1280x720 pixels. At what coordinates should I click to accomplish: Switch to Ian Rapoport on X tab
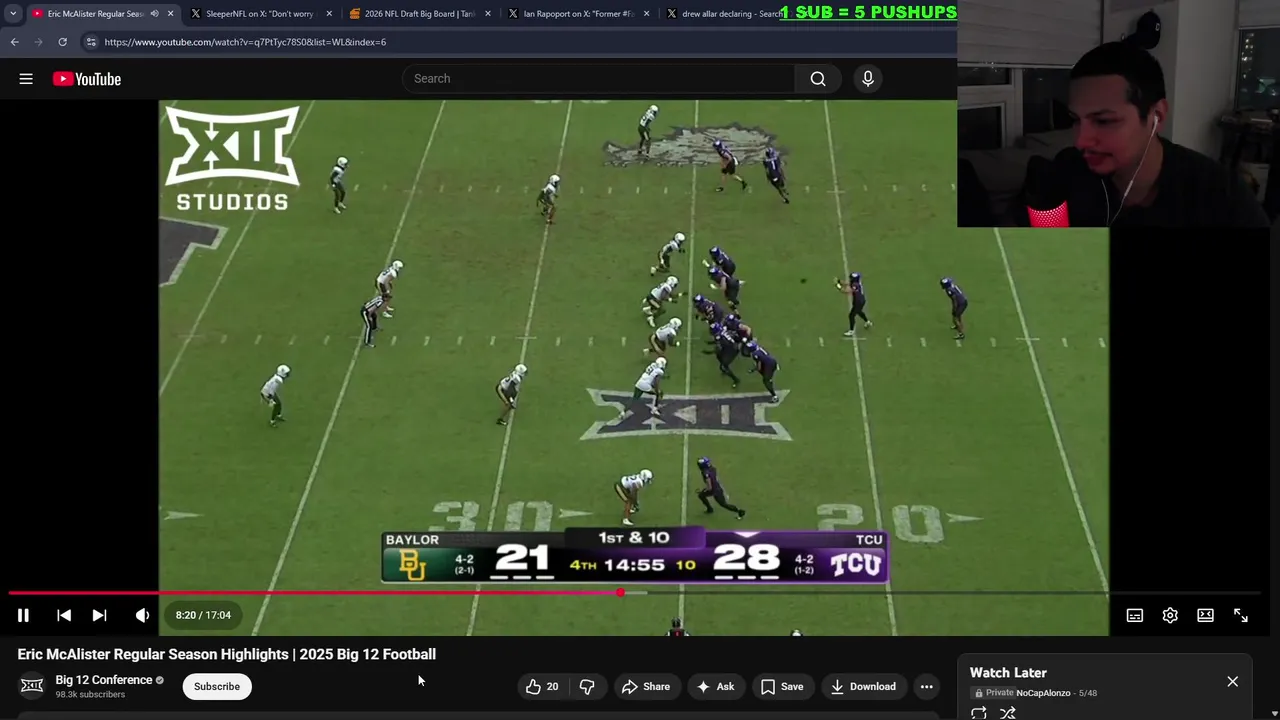[x=578, y=14]
